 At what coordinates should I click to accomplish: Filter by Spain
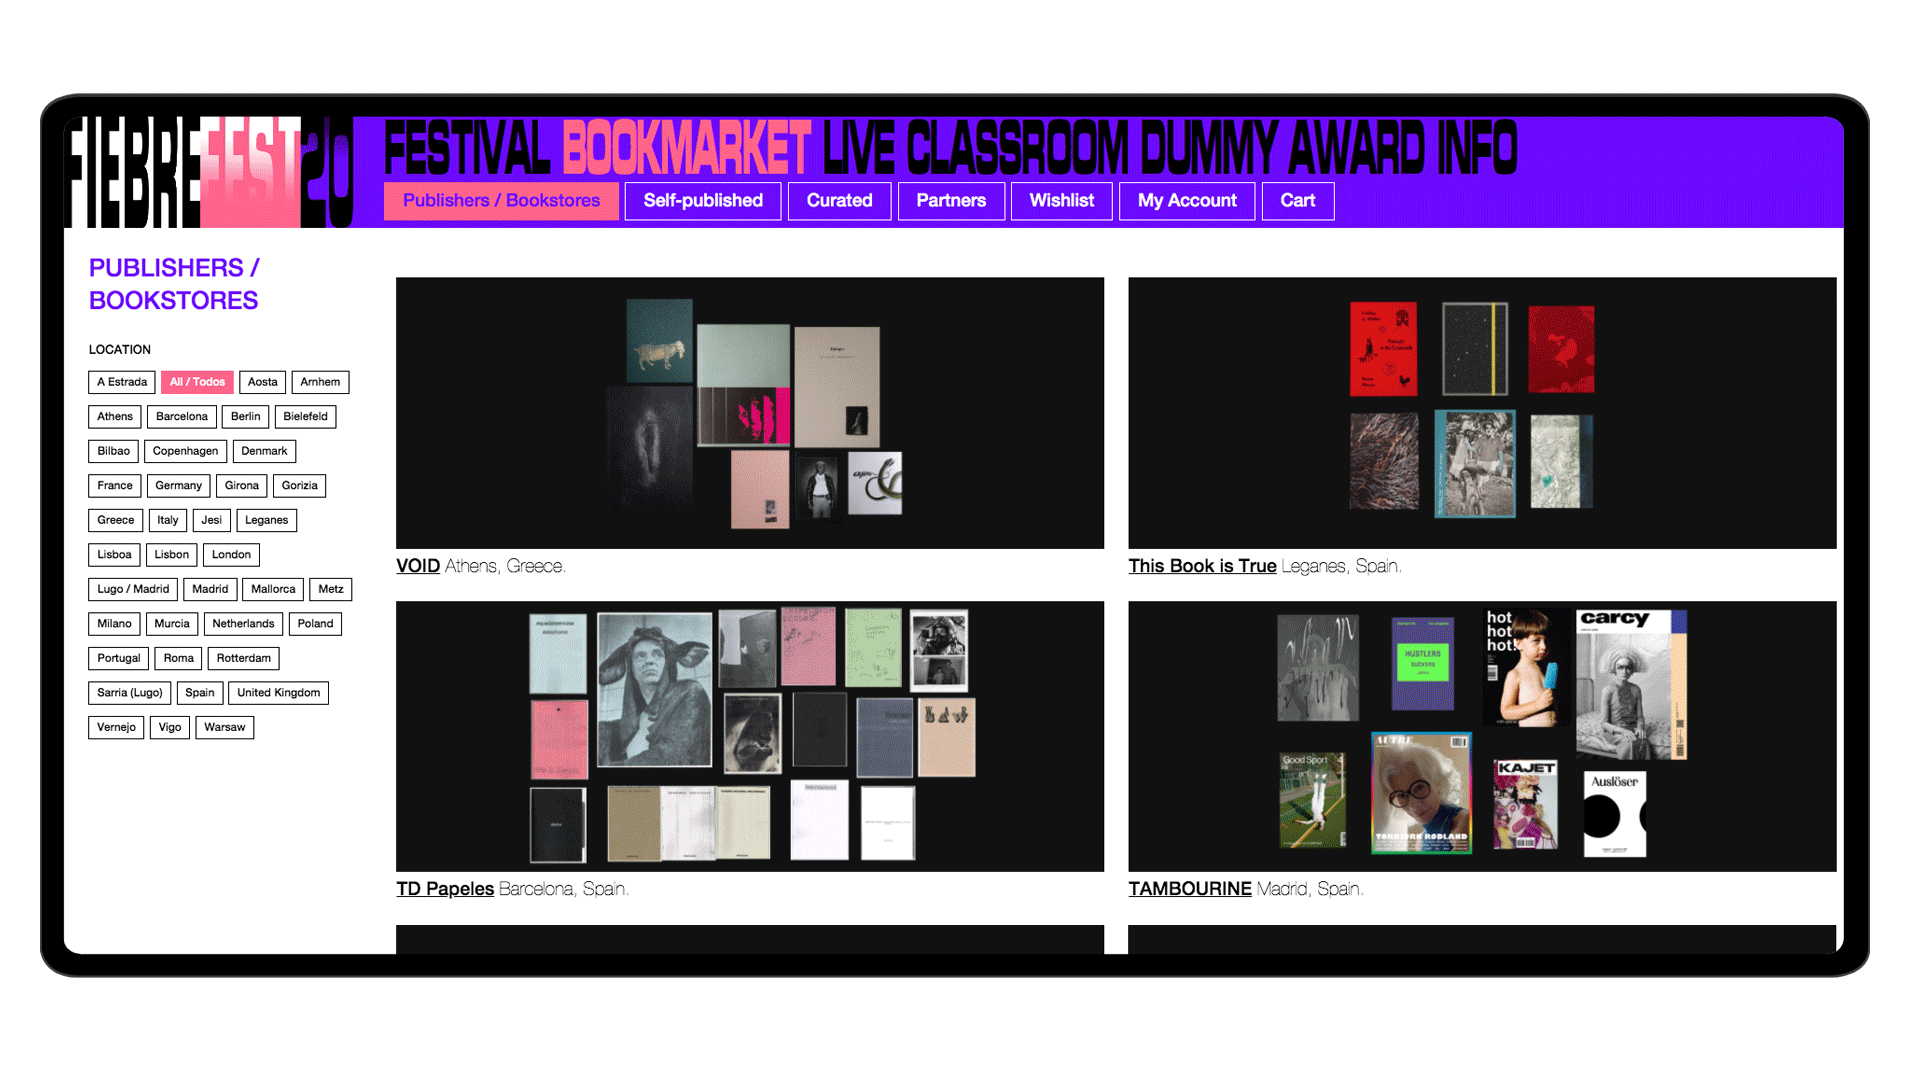[x=200, y=693]
